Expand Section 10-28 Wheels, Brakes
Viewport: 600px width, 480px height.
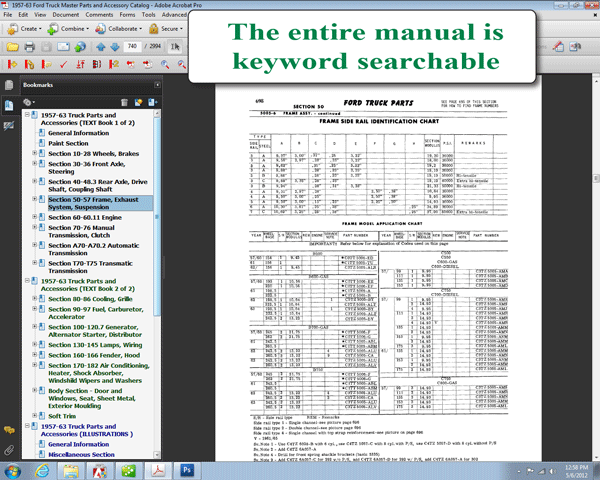coord(34,153)
